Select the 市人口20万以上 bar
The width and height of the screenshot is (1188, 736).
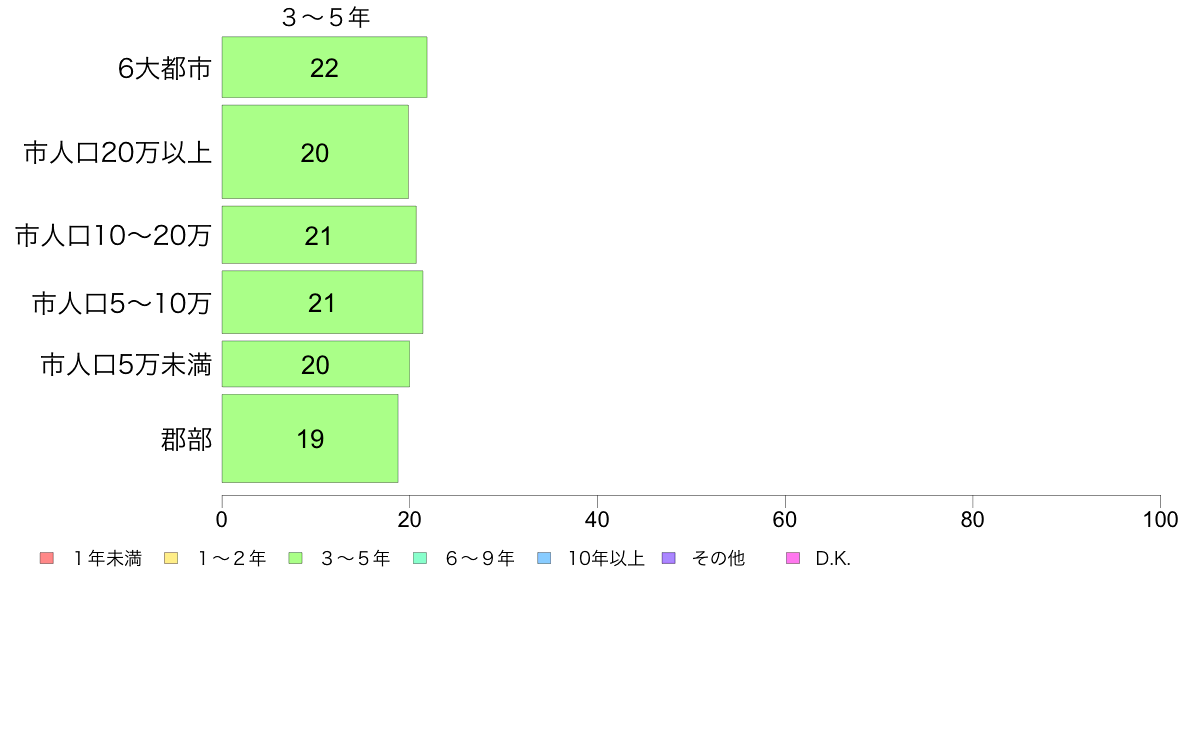[315, 152]
